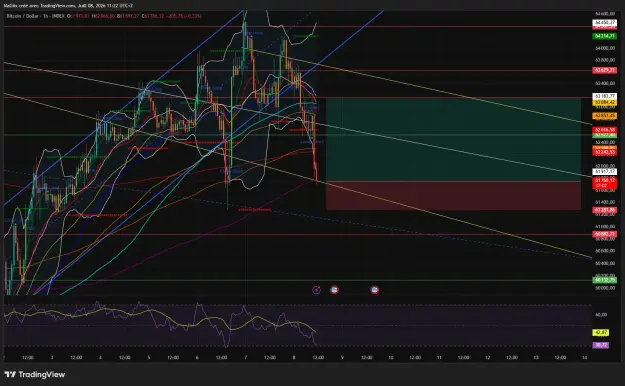Click day 9 on the time axis
This screenshot has width=625, height=386.
[342, 358]
